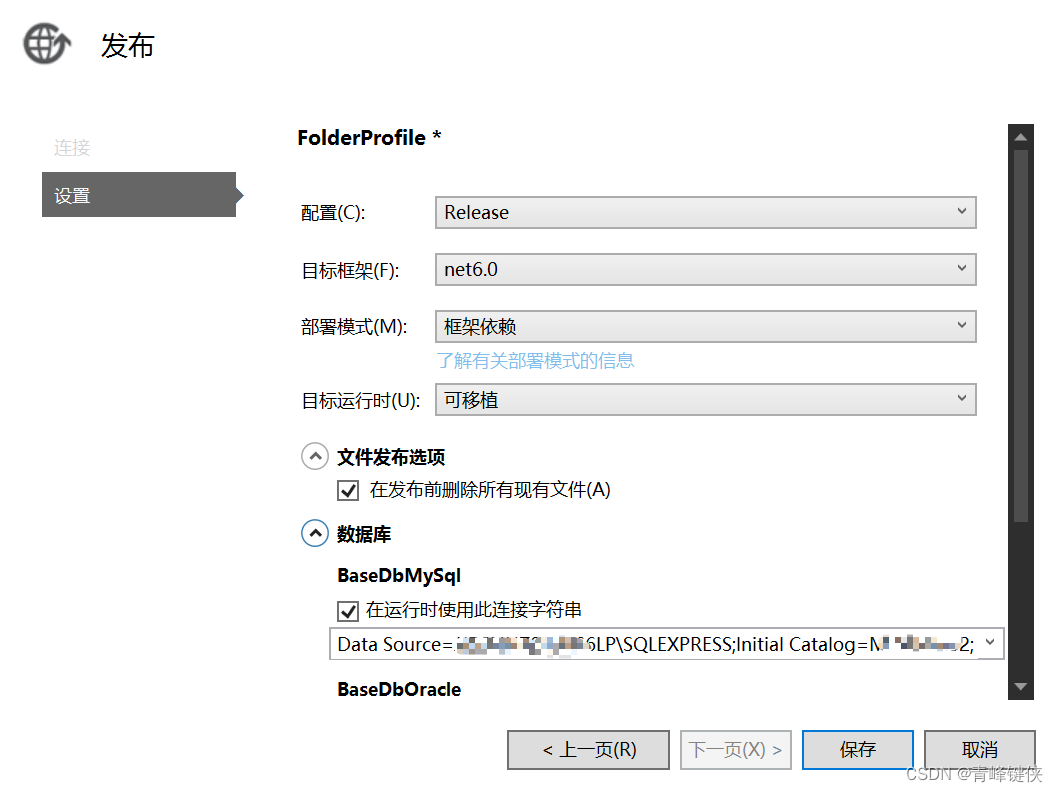Click the 下一页 button
Viewport: 1058px width, 792px height.
point(735,749)
